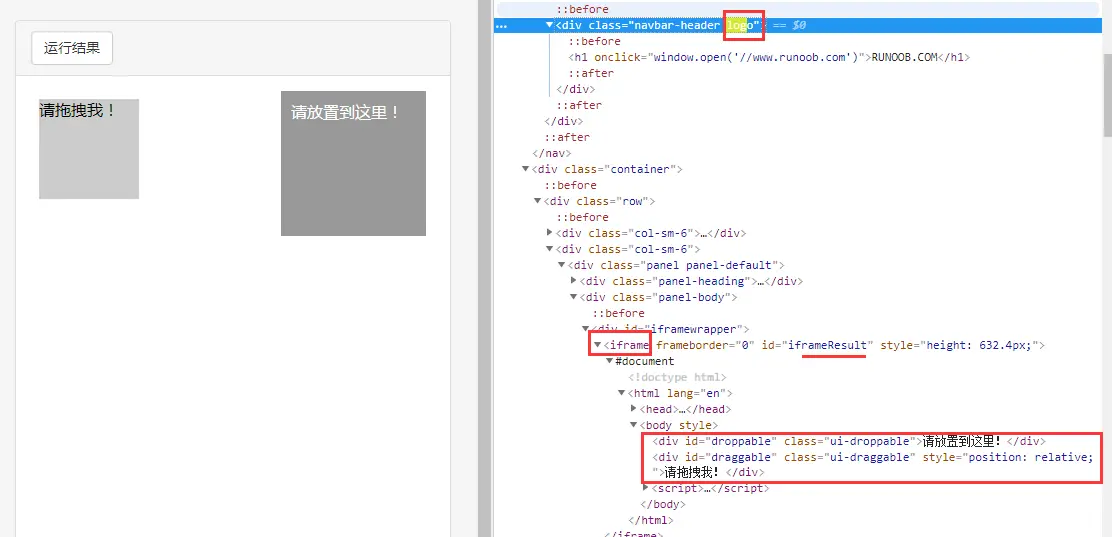Collapse the html lang="en" node
The height and width of the screenshot is (537, 1112).
622,393
